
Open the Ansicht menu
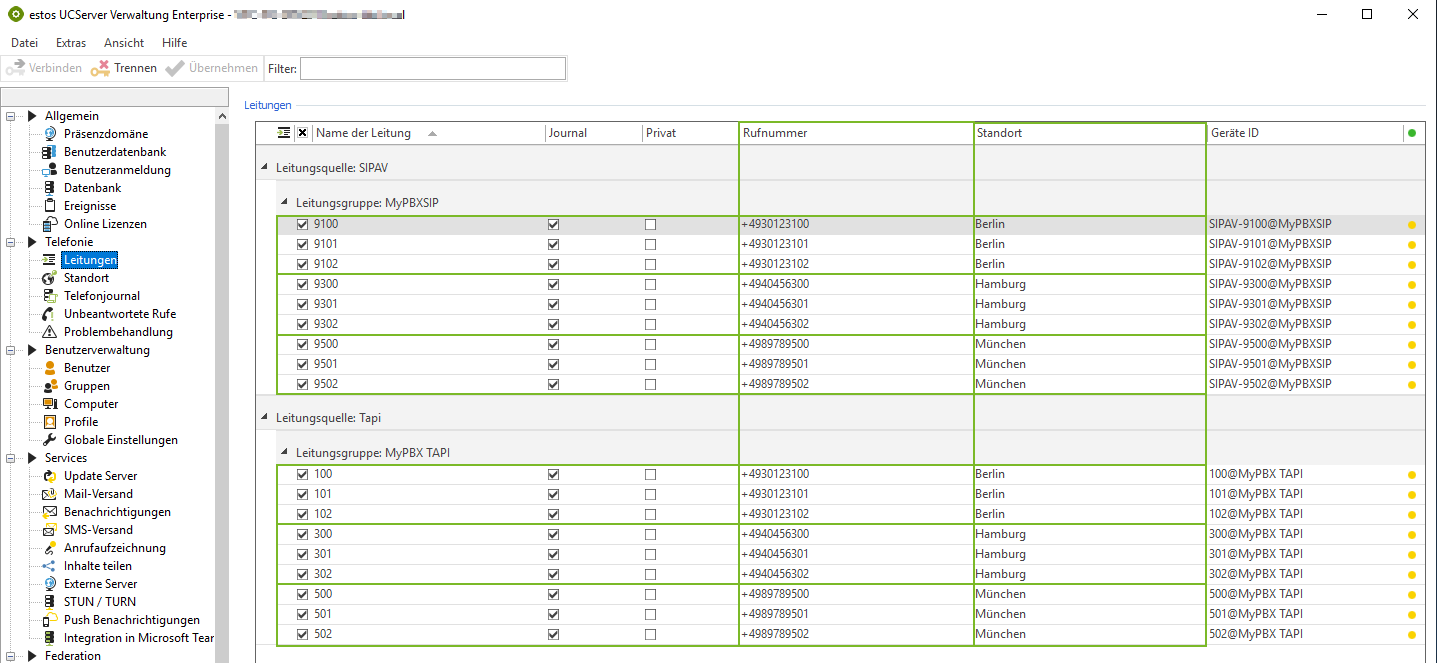coord(124,43)
